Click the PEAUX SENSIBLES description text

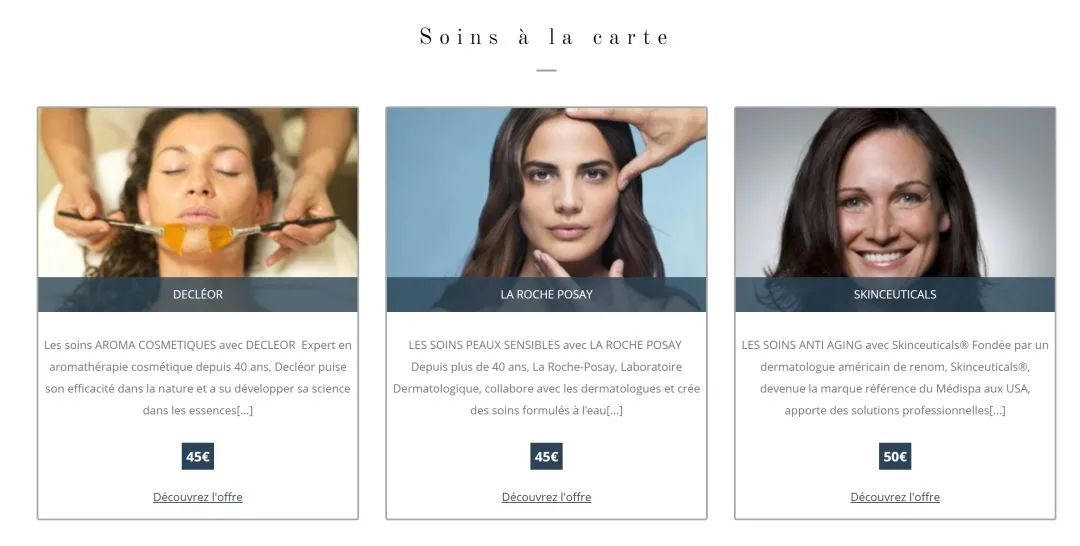tap(546, 377)
